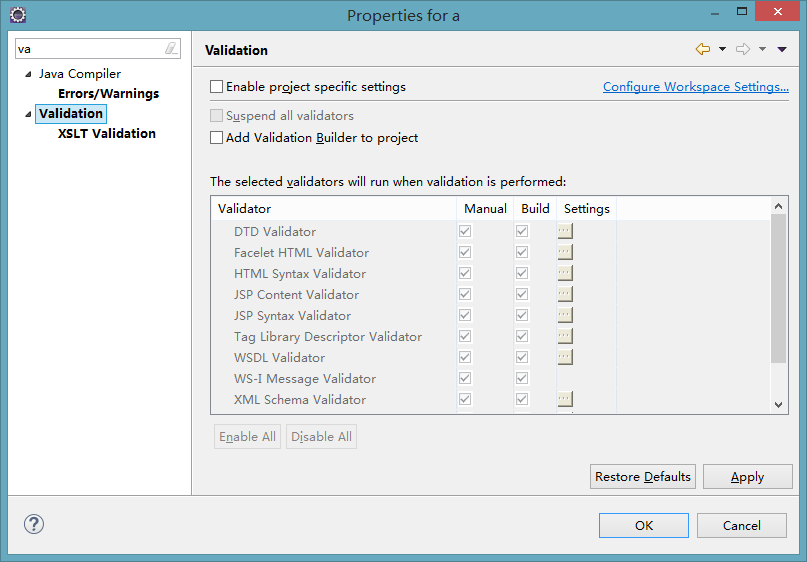Open settings for WSDL Validator
The image size is (807, 562).
pyautogui.click(x=565, y=357)
